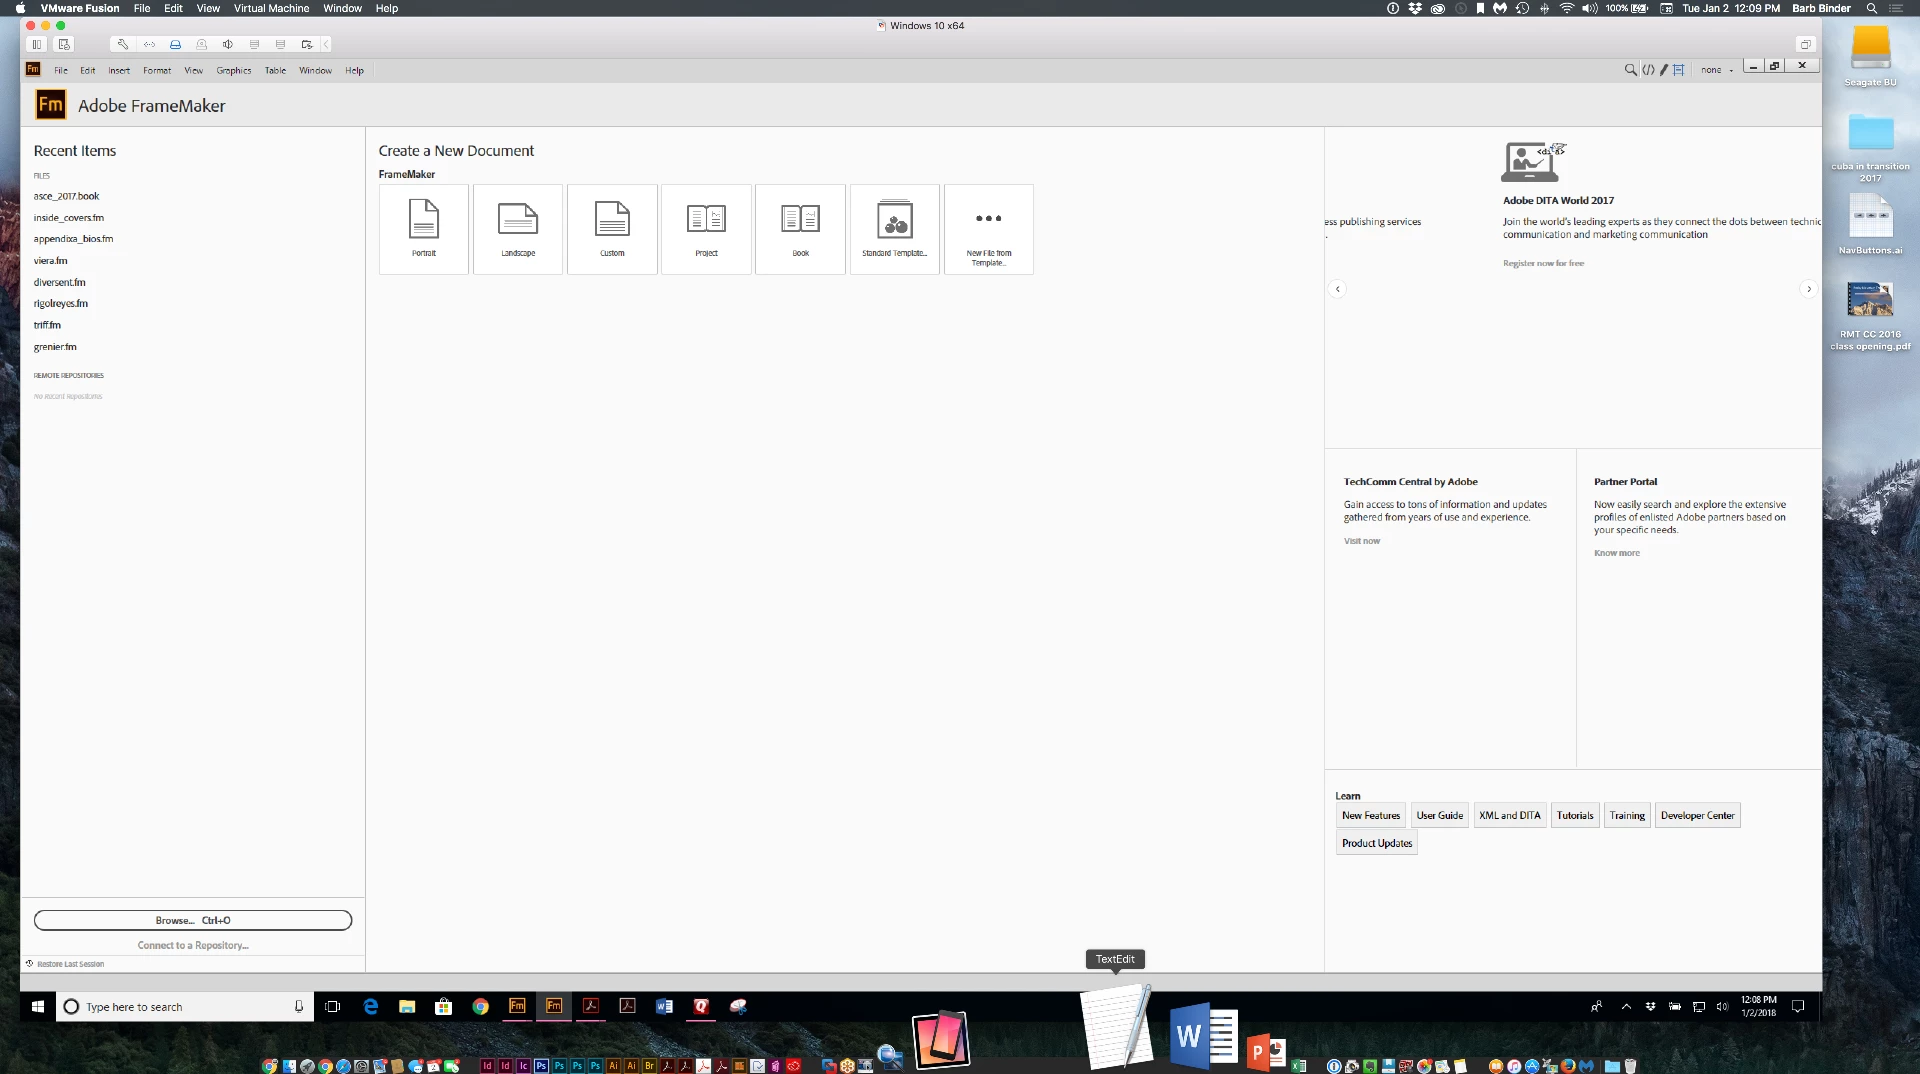Open File Explorer from taskbar
The width and height of the screenshot is (1920, 1074).
[x=407, y=1007]
